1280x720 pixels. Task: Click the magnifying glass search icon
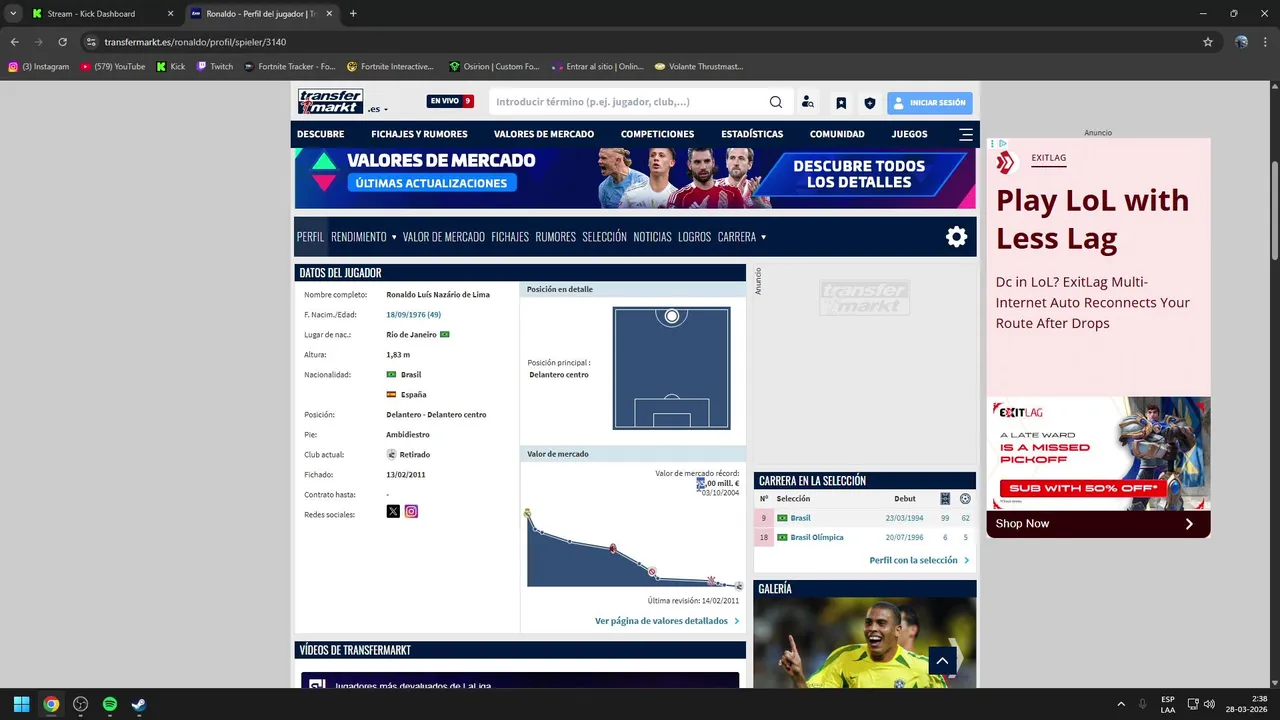tap(776, 102)
